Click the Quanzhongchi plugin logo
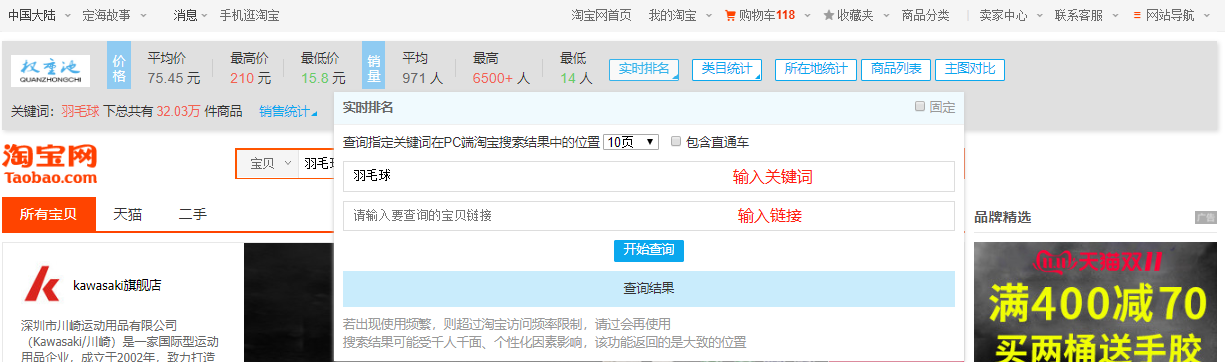This screenshot has width=1225, height=362. coord(50,71)
